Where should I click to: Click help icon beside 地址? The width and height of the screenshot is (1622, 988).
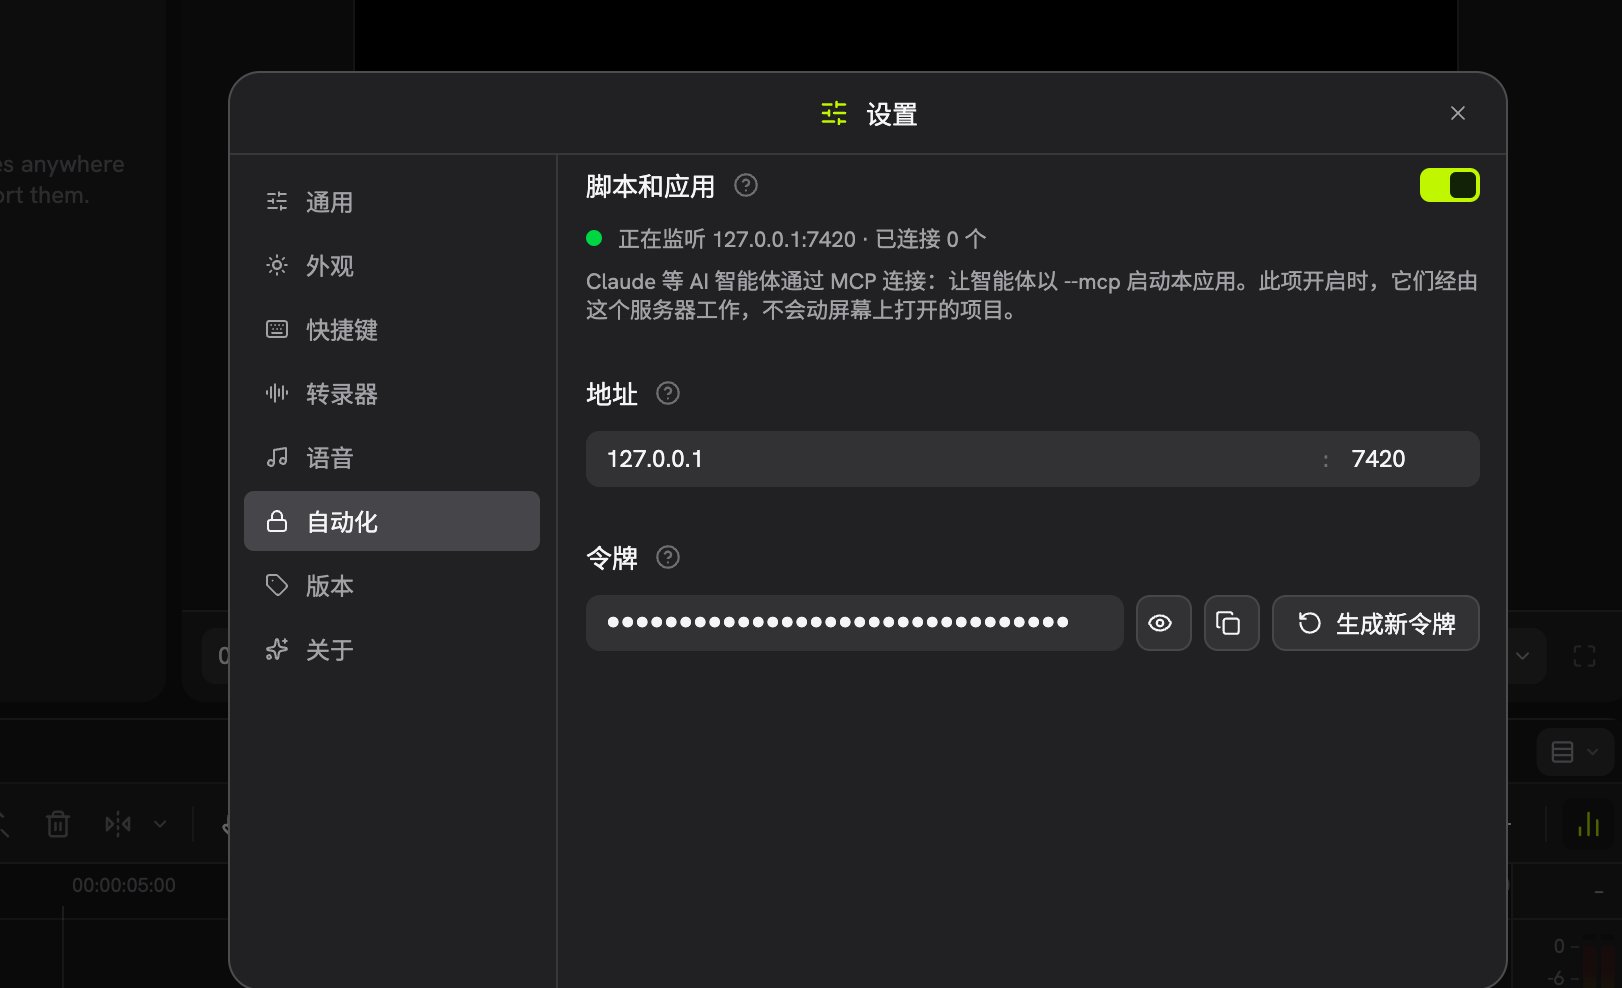667,393
